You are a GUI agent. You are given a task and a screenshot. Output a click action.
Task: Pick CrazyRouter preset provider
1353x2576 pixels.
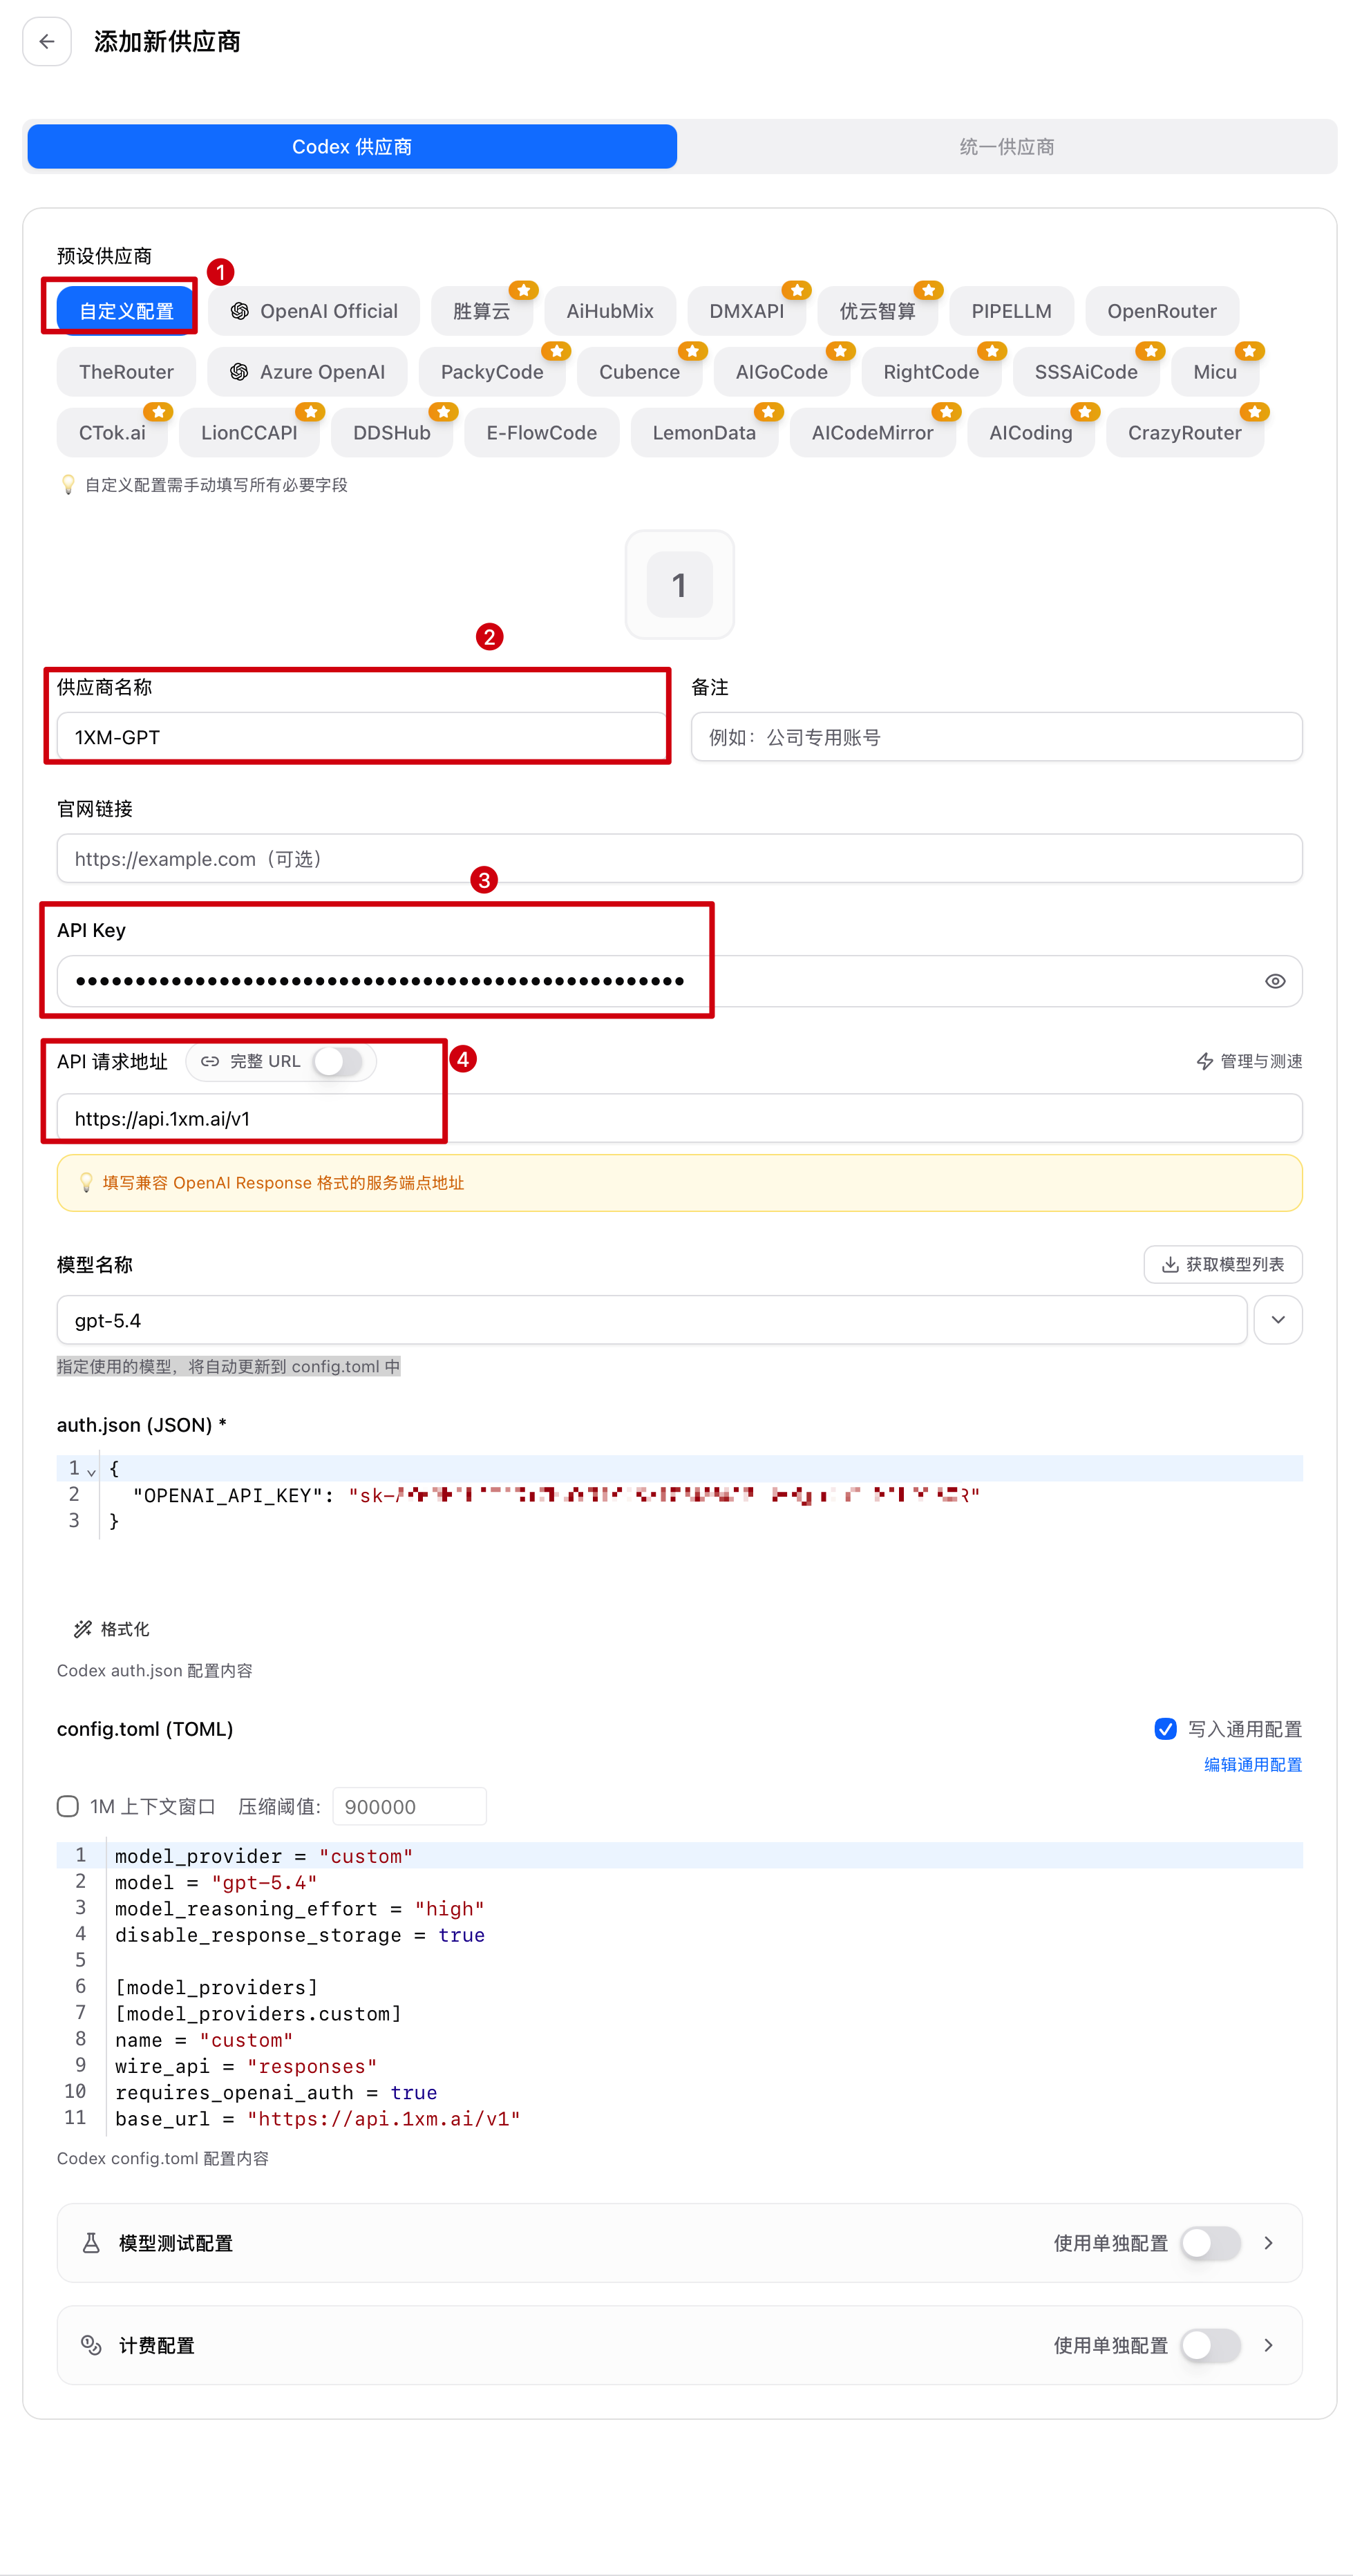coord(1184,433)
